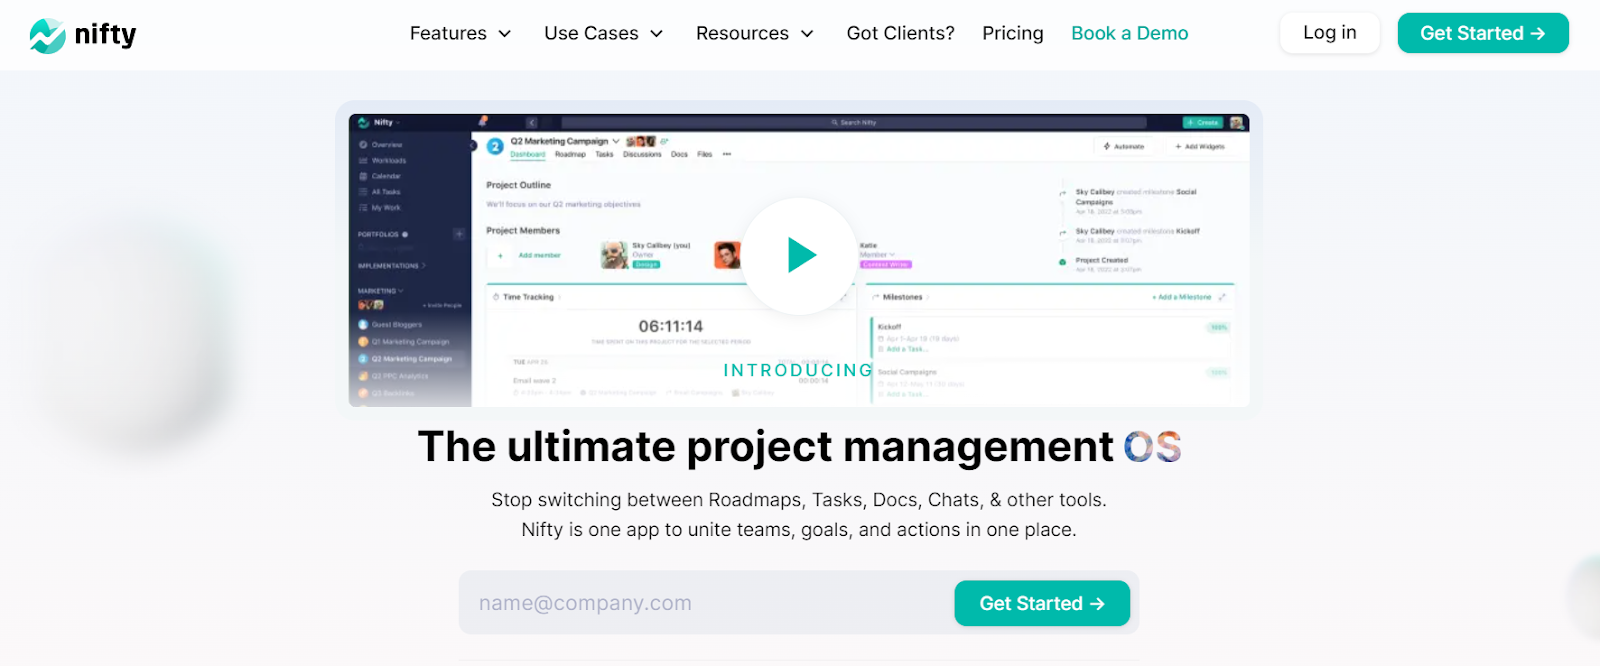Select Discussions tab in video preview
The image size is (1600, 666).
pyautogui.click(x=642, y=154)
